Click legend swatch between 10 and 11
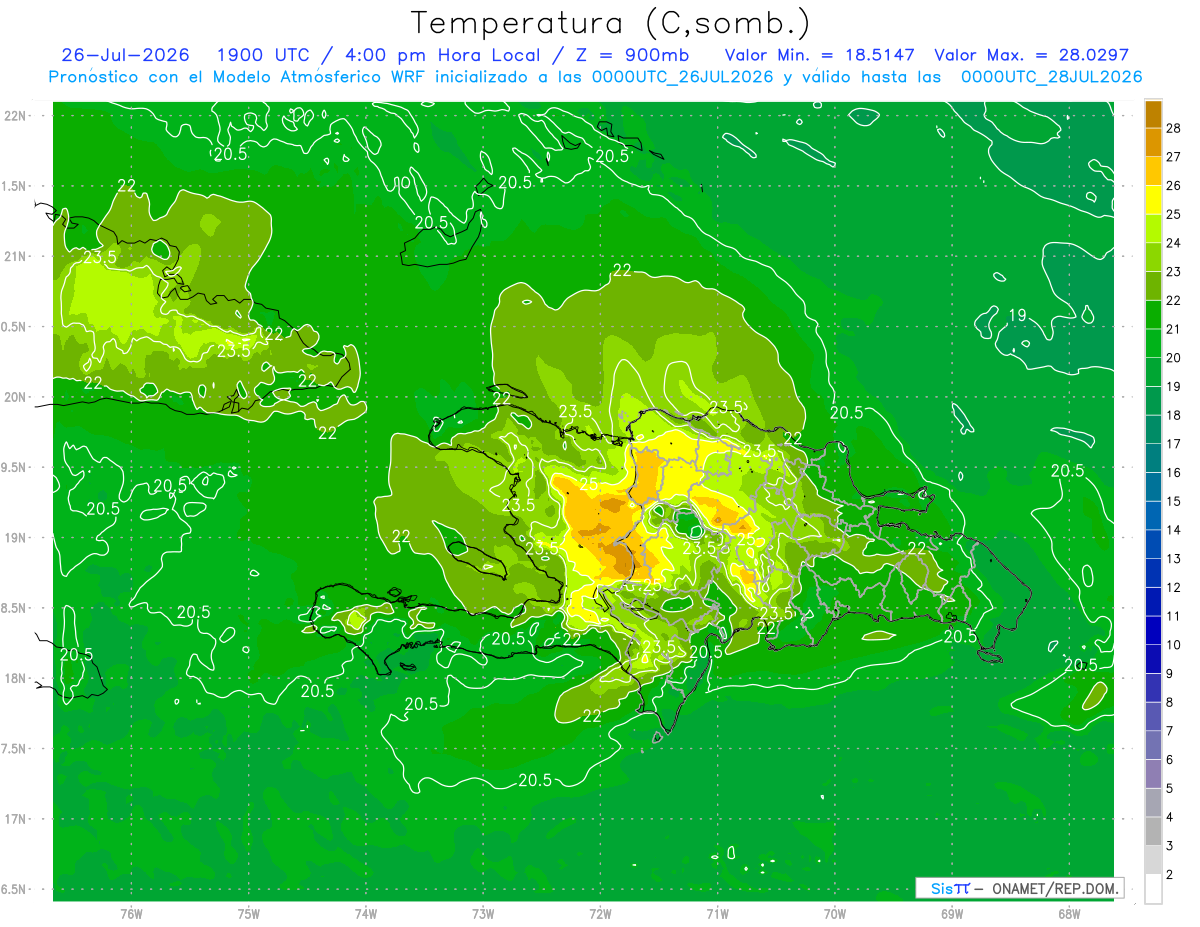 click(x=1153, y=630)
